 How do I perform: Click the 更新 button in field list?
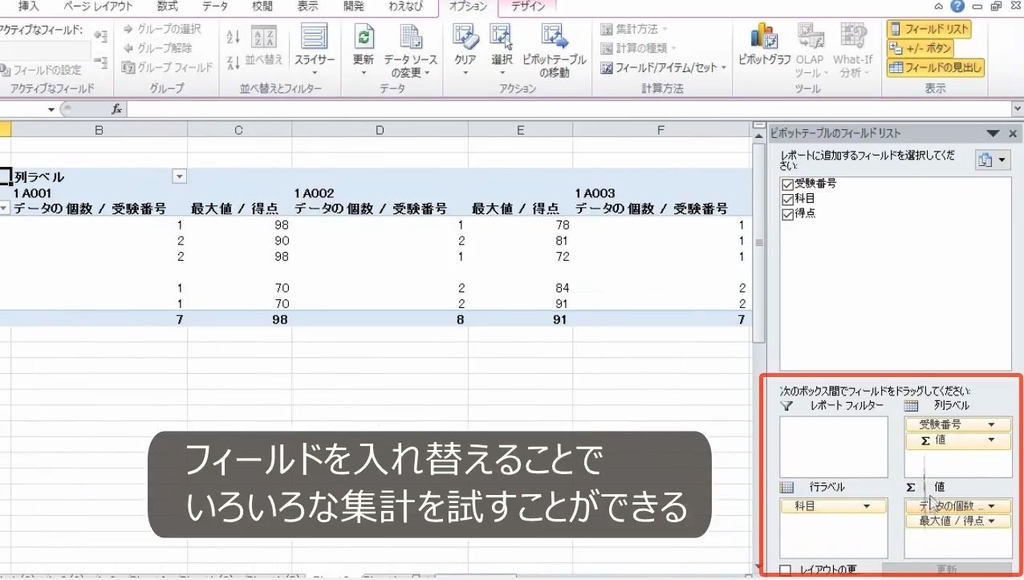[947, 570]
